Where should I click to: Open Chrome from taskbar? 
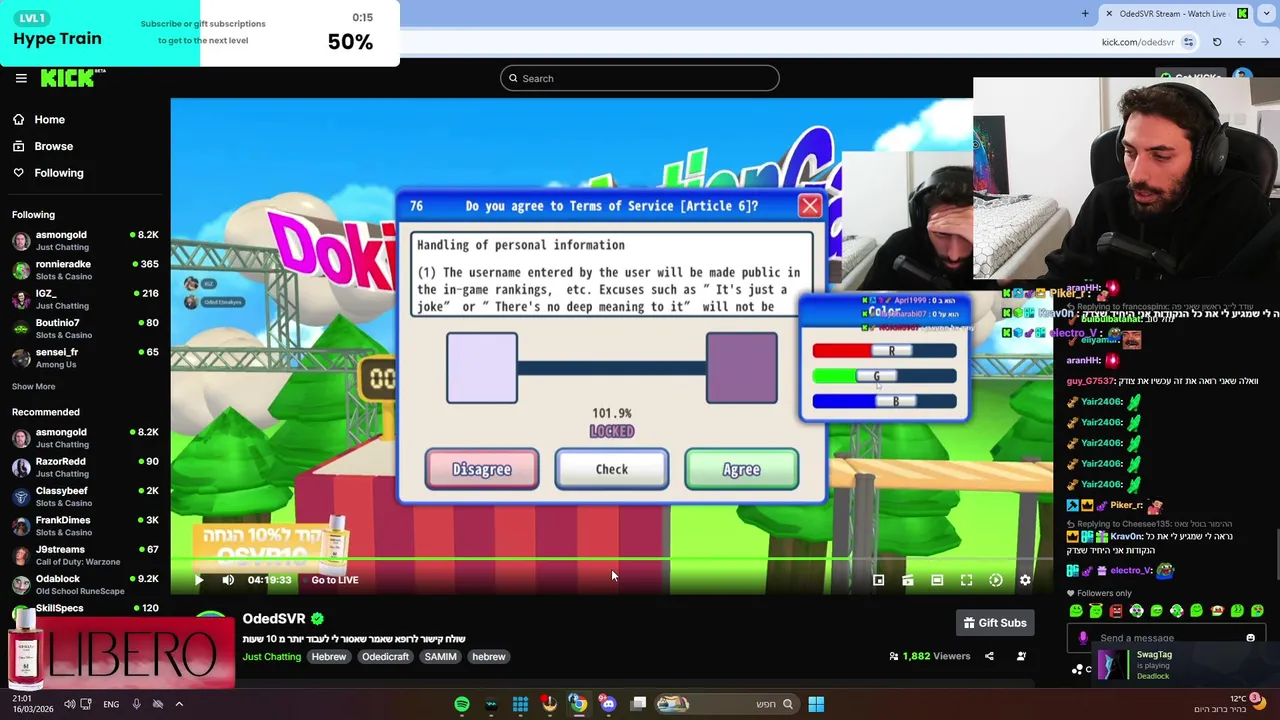[578, 704]
